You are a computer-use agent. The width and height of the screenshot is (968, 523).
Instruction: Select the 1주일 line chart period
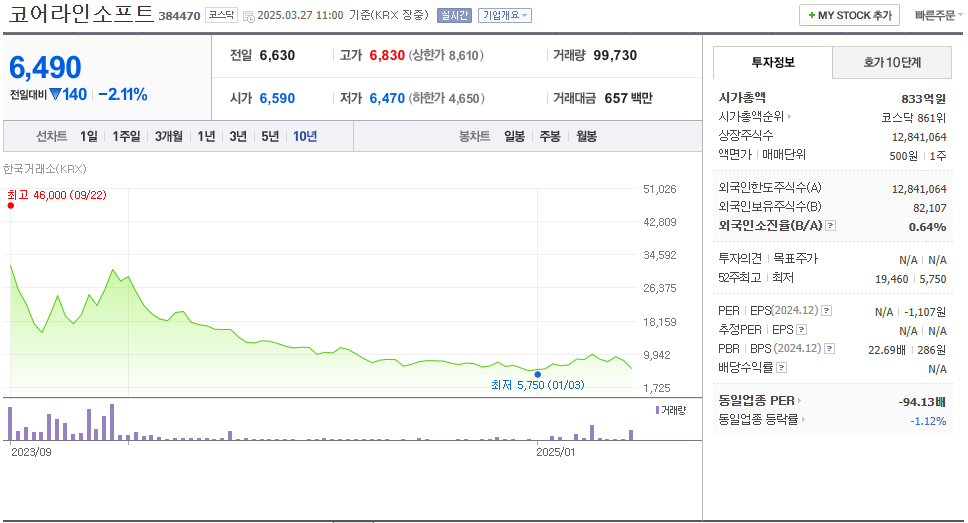(127, 136)
